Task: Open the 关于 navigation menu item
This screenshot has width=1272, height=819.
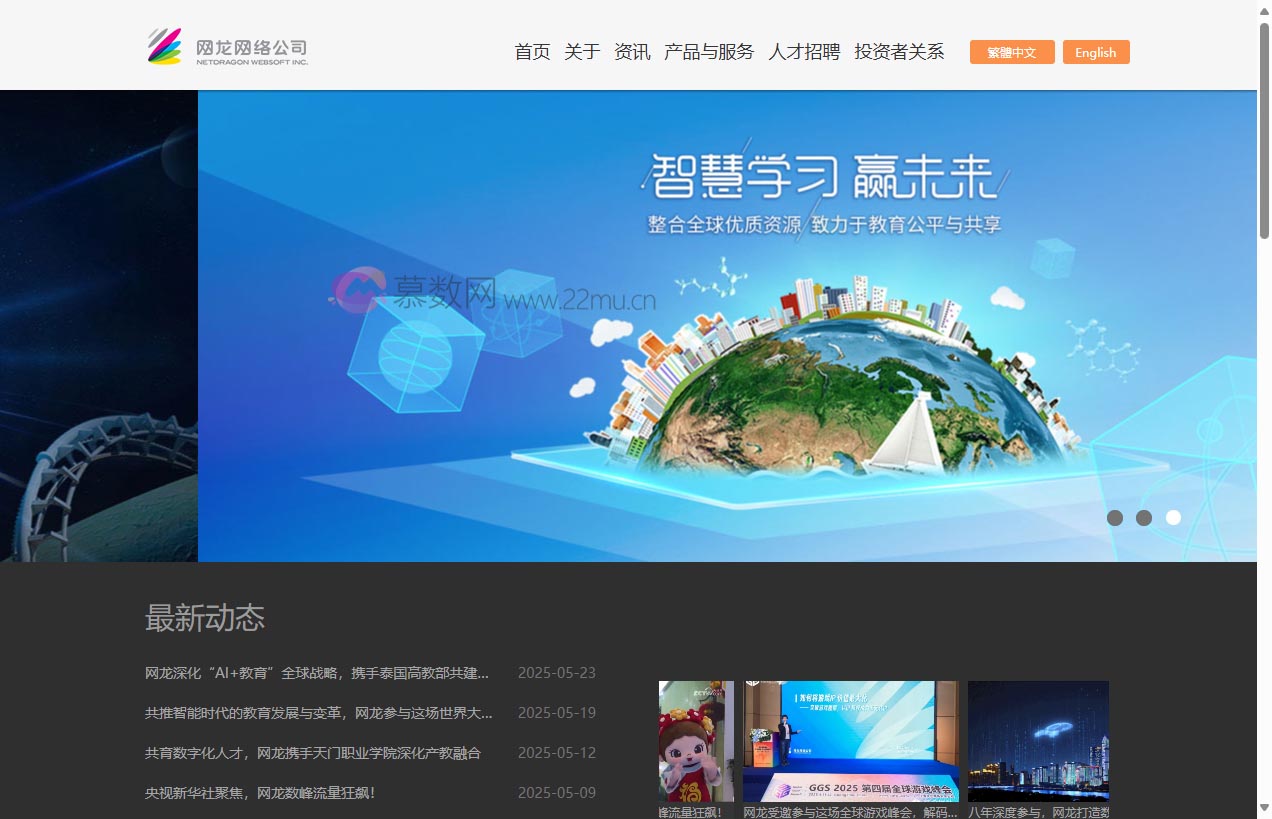Action: [581, 52]
